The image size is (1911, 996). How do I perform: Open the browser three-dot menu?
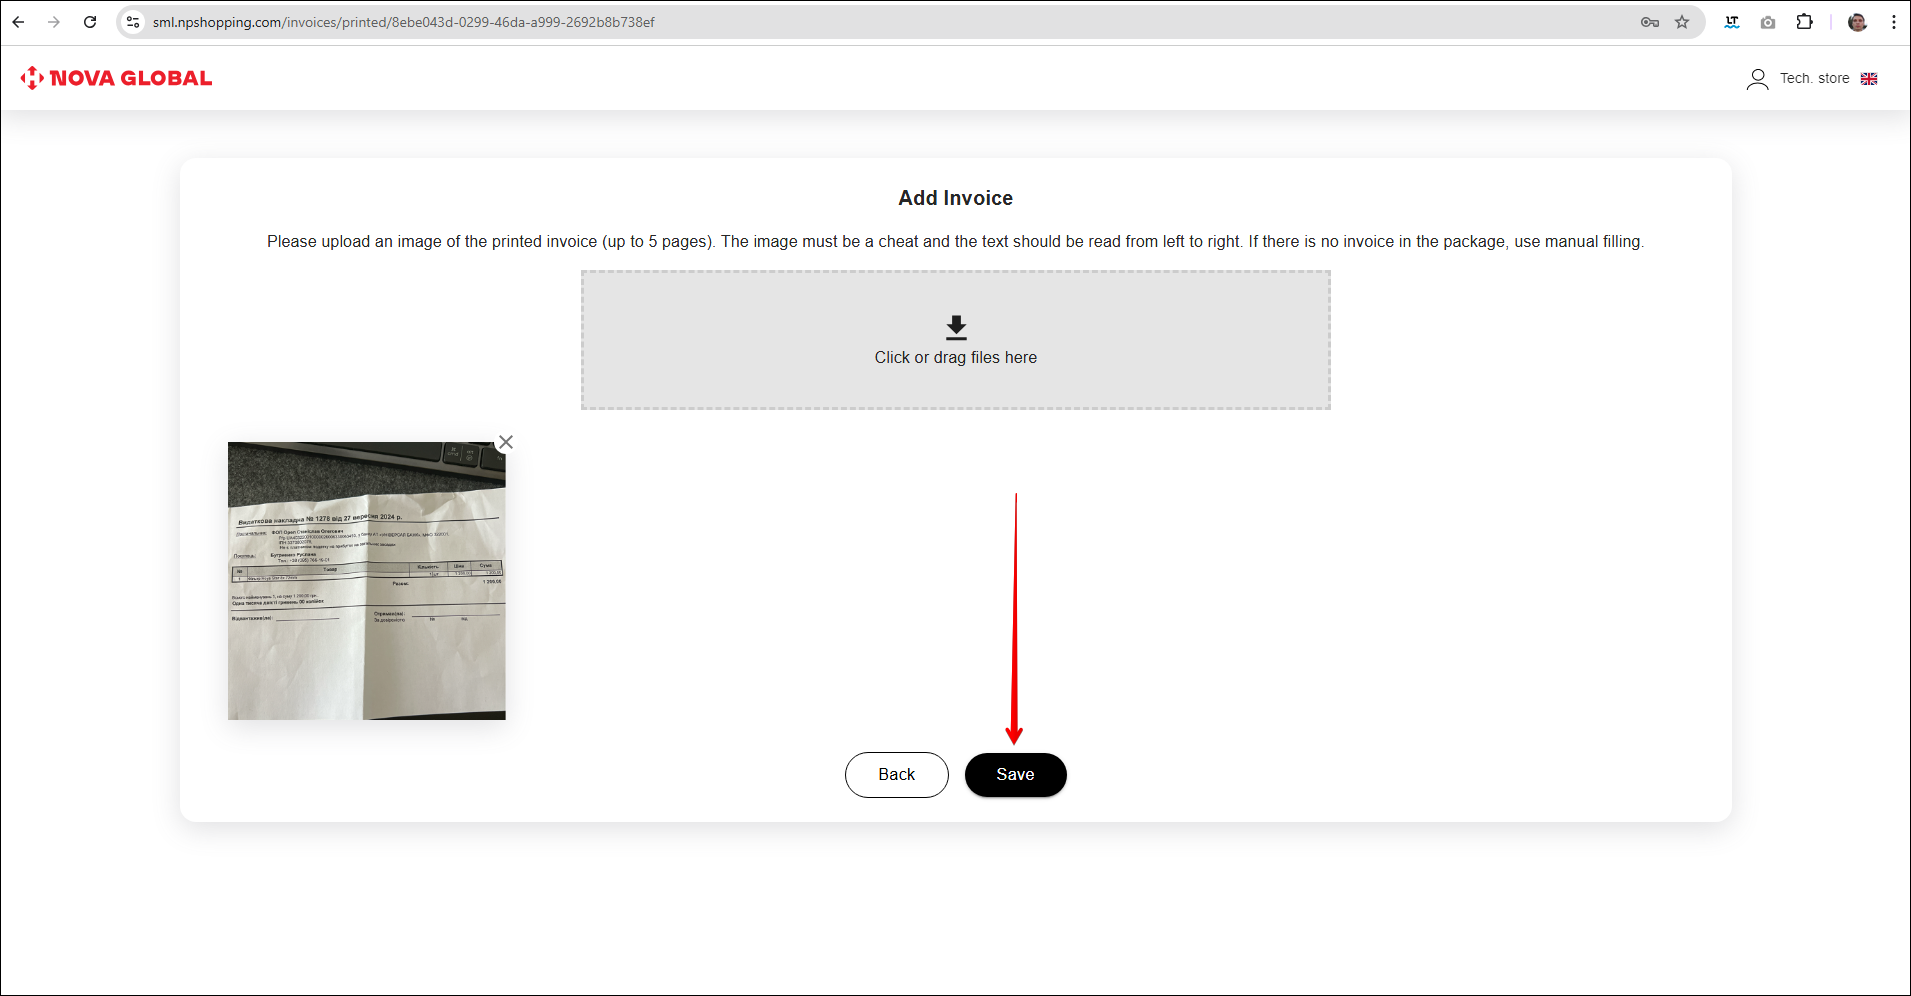pyautogui.click(x=1893, y=22)
